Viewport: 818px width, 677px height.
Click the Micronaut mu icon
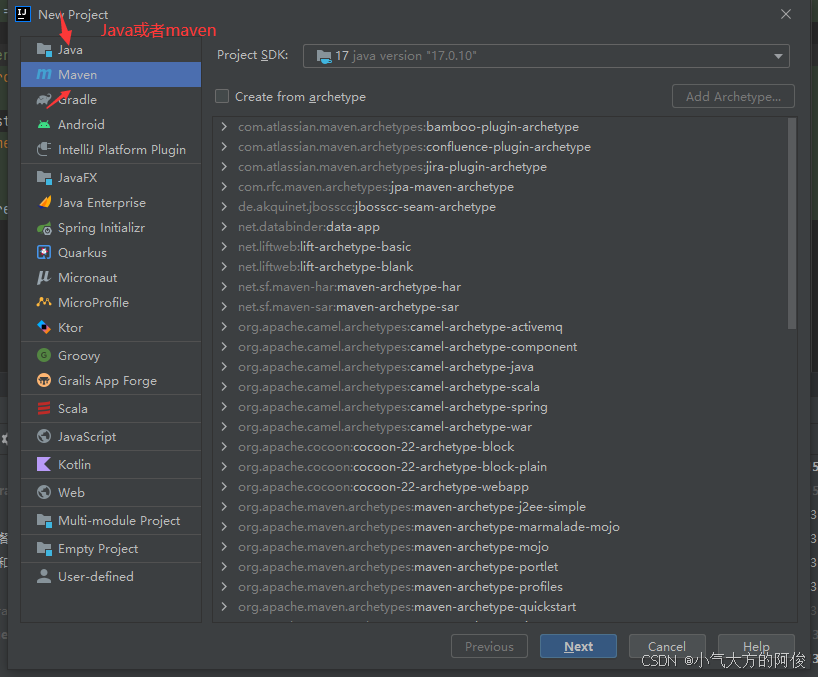tap(44, 277)
